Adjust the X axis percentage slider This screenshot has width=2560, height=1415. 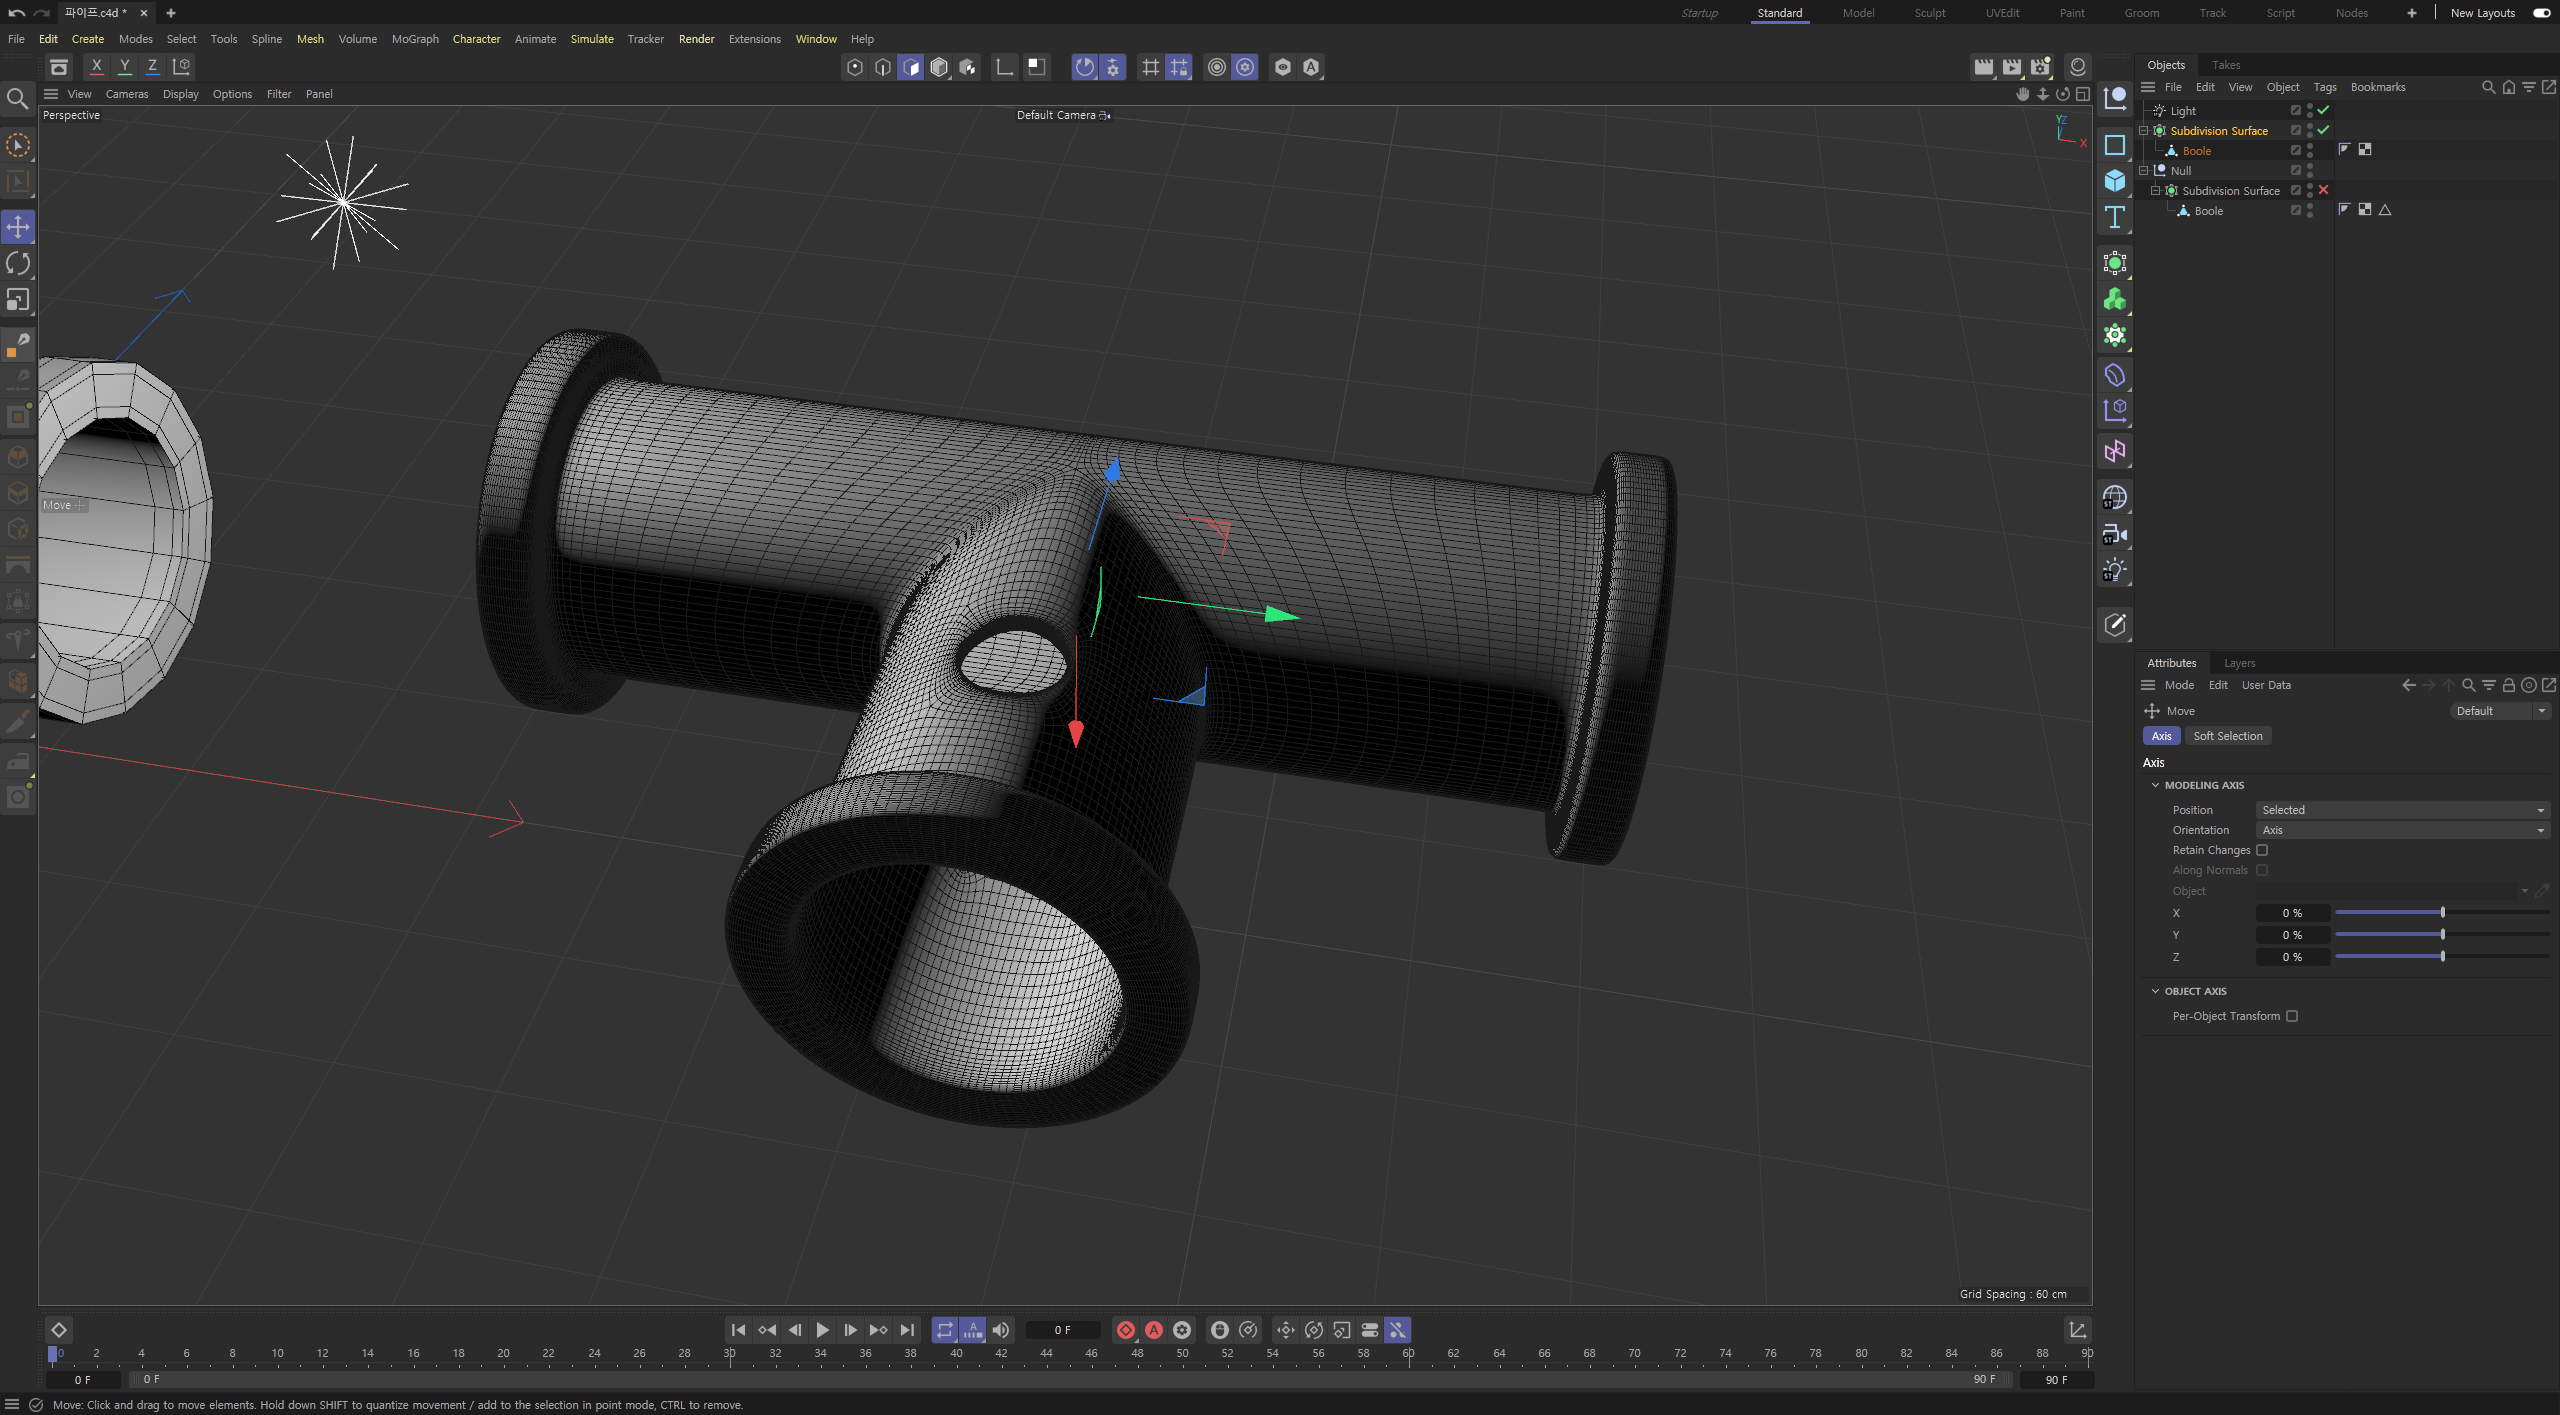(x=2442, y=913)
